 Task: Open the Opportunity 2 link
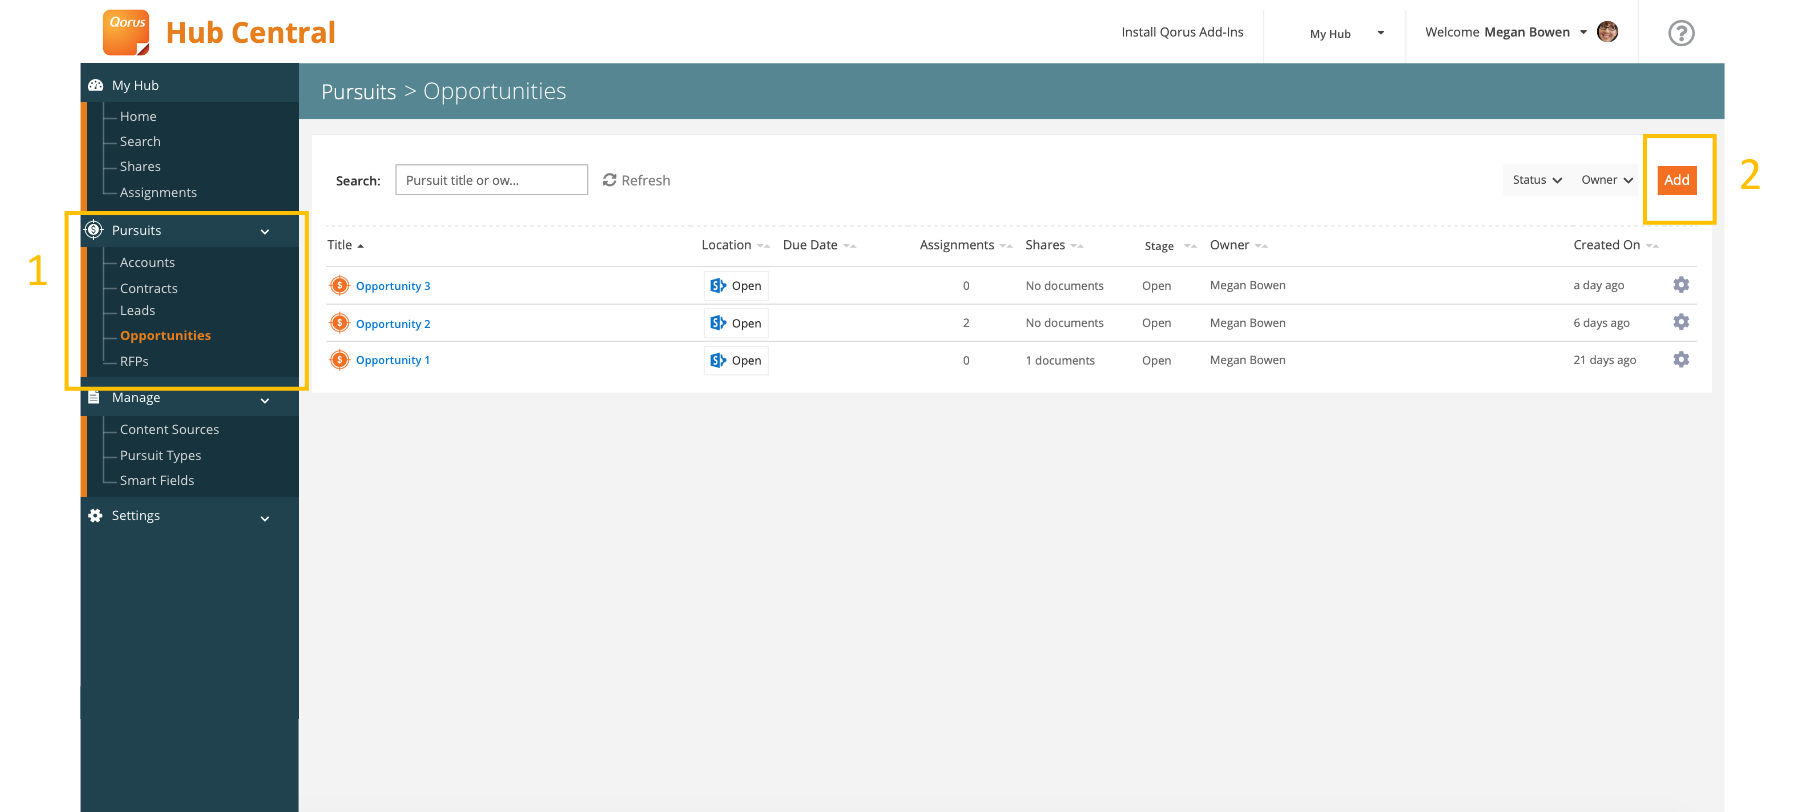click(x=393, y=324)
